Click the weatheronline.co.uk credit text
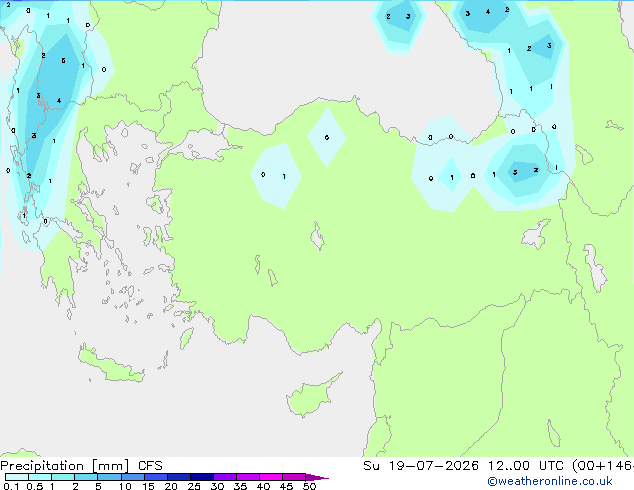The height and width of the screenshot is (490, 634). [x=550, y=481]
